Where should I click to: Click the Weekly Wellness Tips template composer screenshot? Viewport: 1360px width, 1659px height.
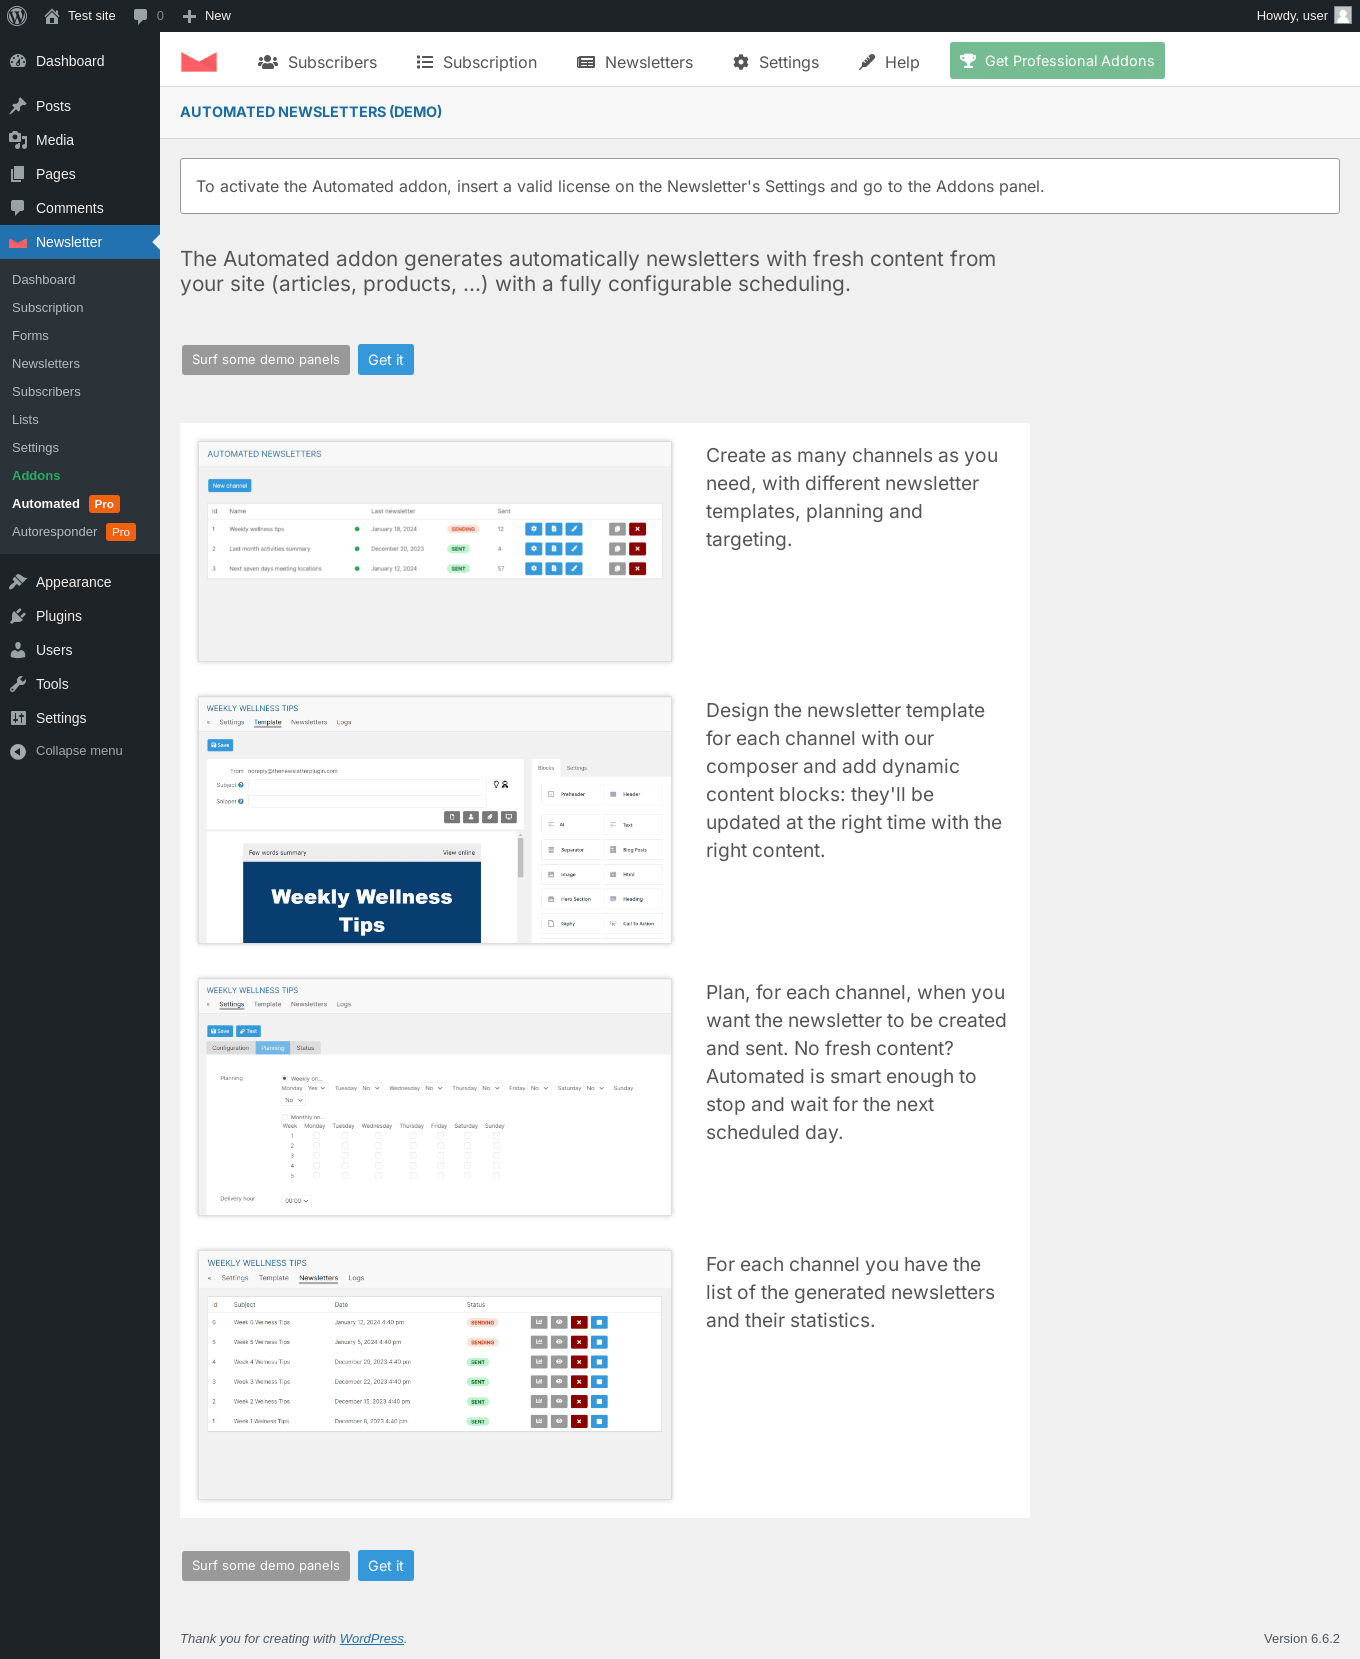(x=435, y=820)
